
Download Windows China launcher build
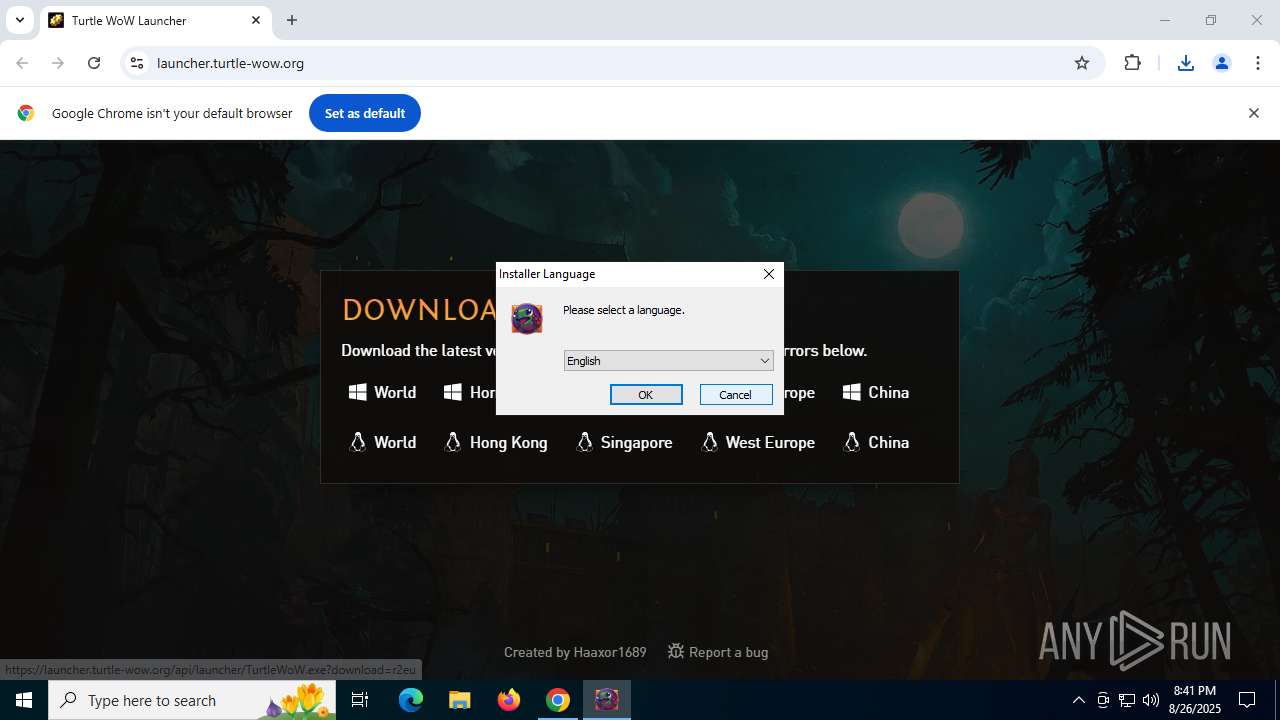coord(875,392)
